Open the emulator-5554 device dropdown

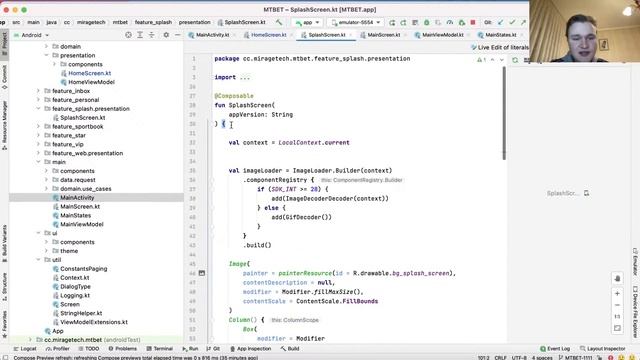356,22
